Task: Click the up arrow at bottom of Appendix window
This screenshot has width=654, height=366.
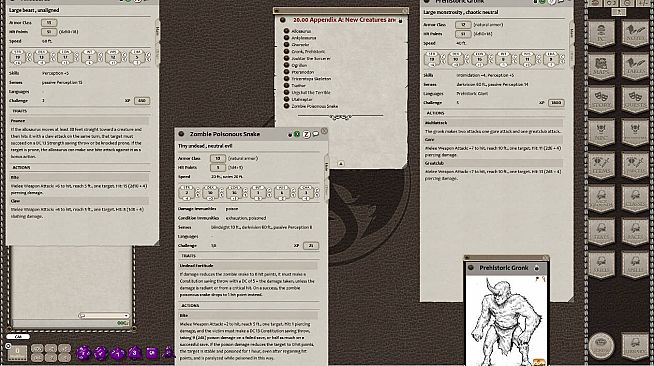Action: pyautogui.click(x=341, y=164)
